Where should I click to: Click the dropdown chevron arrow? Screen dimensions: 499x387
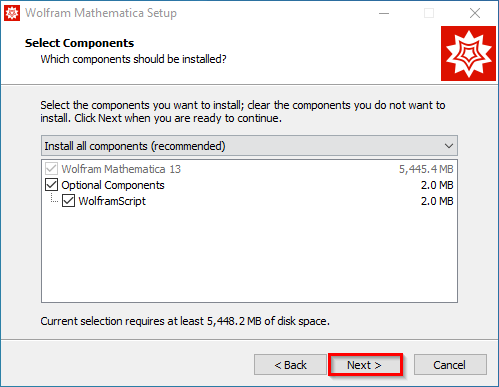[x=449, y=146]
